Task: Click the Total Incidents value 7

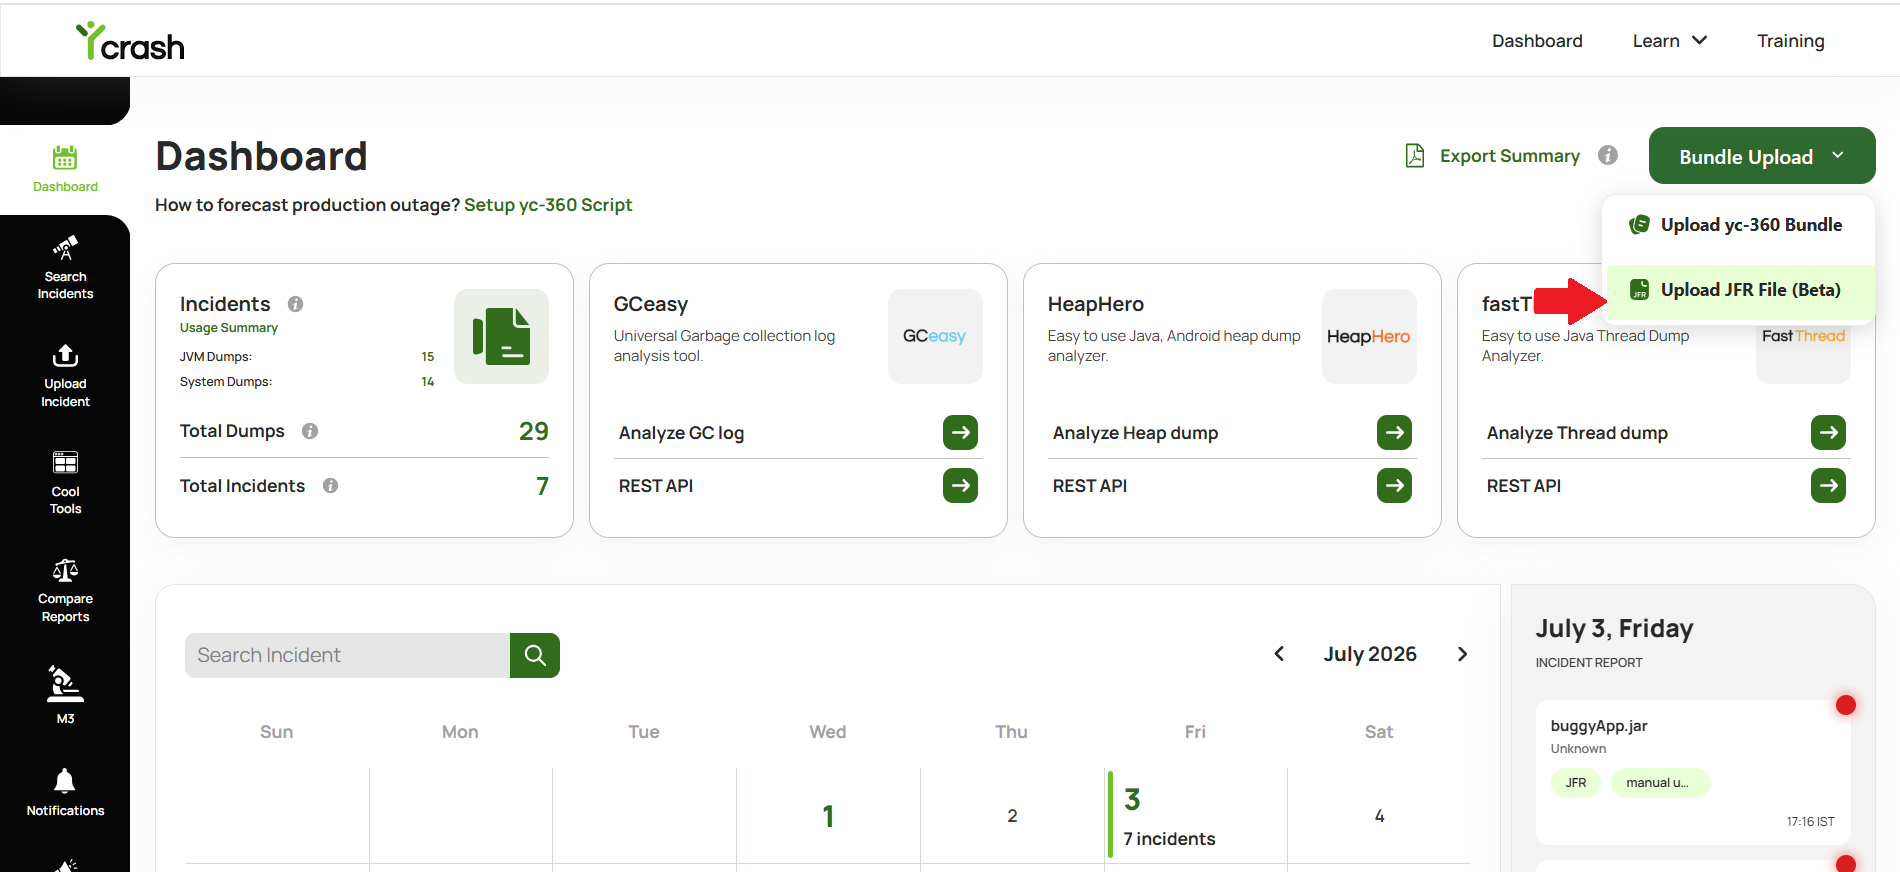Action: pyautogui.click(x=542, y=486)
